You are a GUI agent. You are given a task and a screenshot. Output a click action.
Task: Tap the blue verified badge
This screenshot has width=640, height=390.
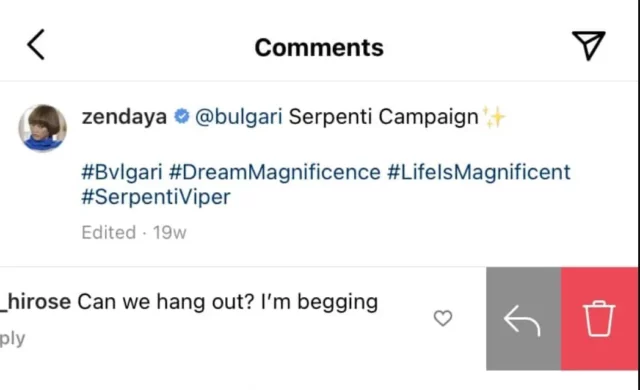(x=182, y=116)
